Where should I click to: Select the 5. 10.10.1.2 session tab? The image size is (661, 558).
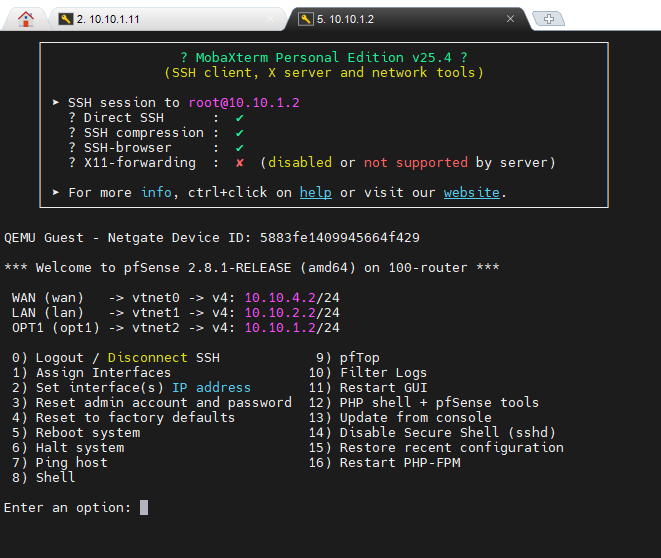point(407,19)
